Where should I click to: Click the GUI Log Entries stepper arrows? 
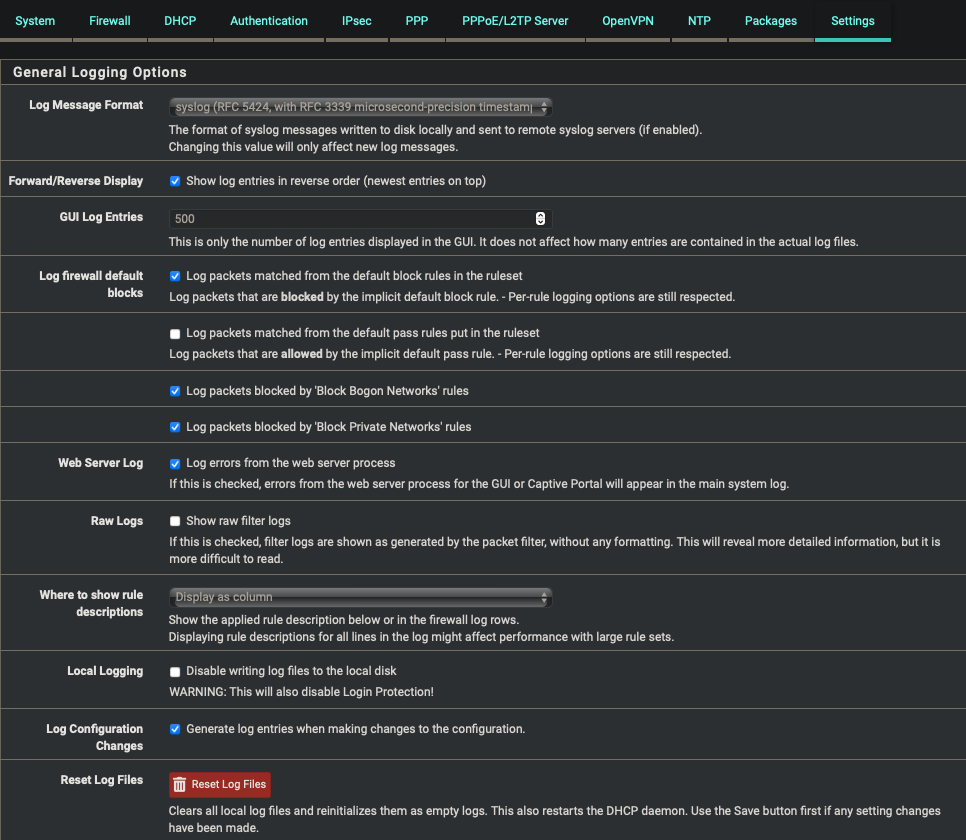click(x=540, y=219)
